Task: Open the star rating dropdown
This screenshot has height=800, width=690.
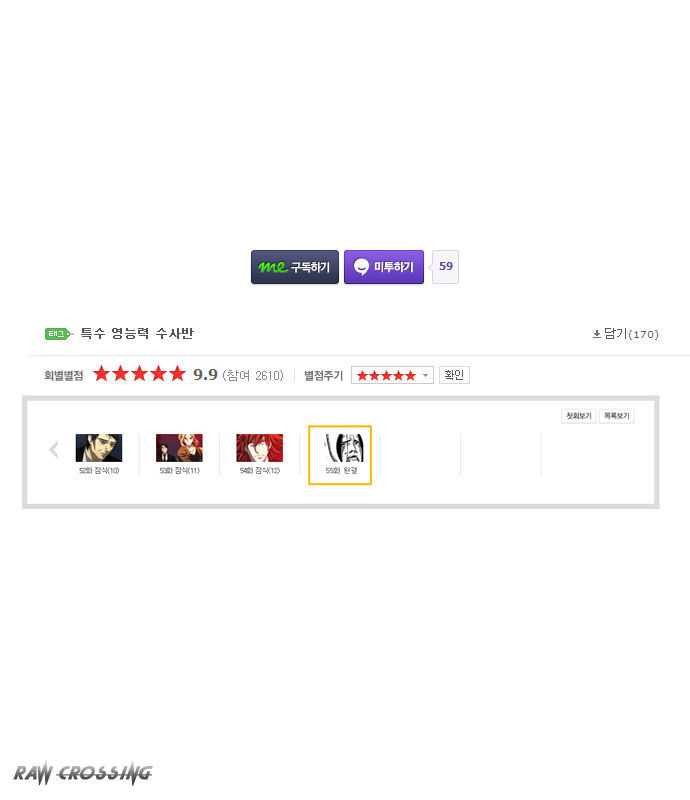Action: coord(392,376)
